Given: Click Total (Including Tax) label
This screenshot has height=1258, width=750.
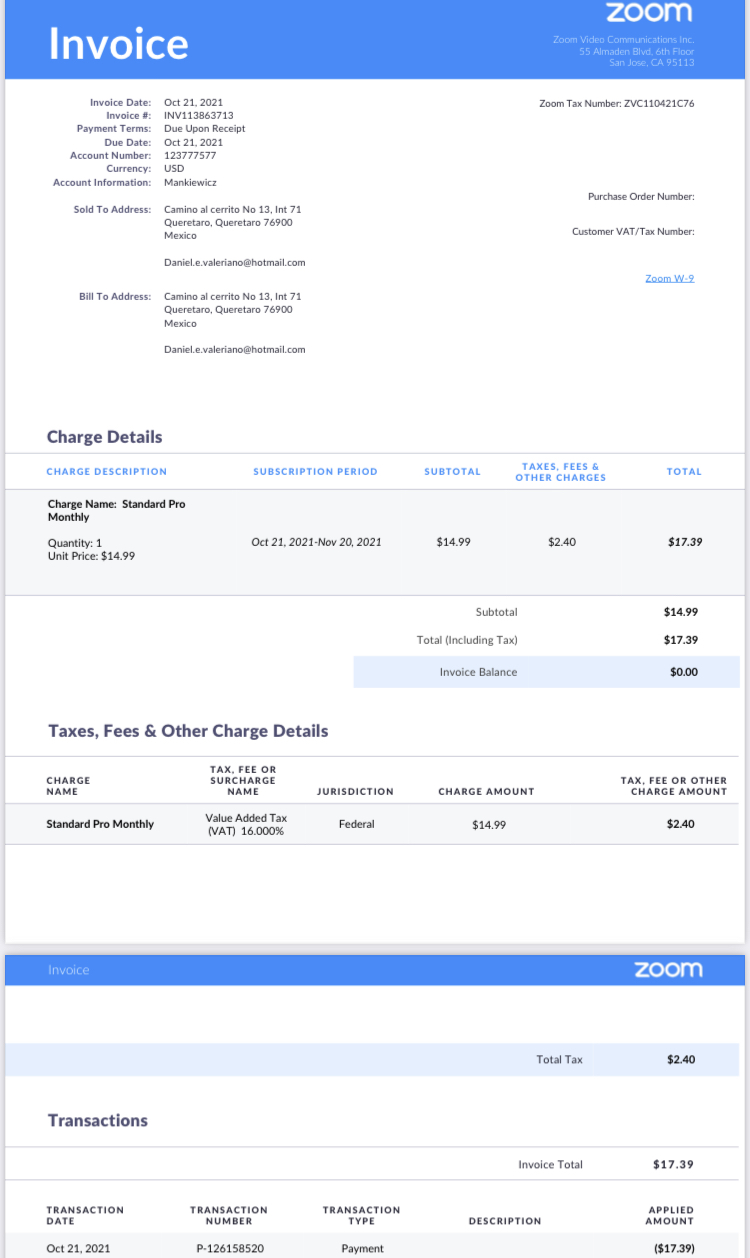Looking at the screenshot, I should click(467, 640).
